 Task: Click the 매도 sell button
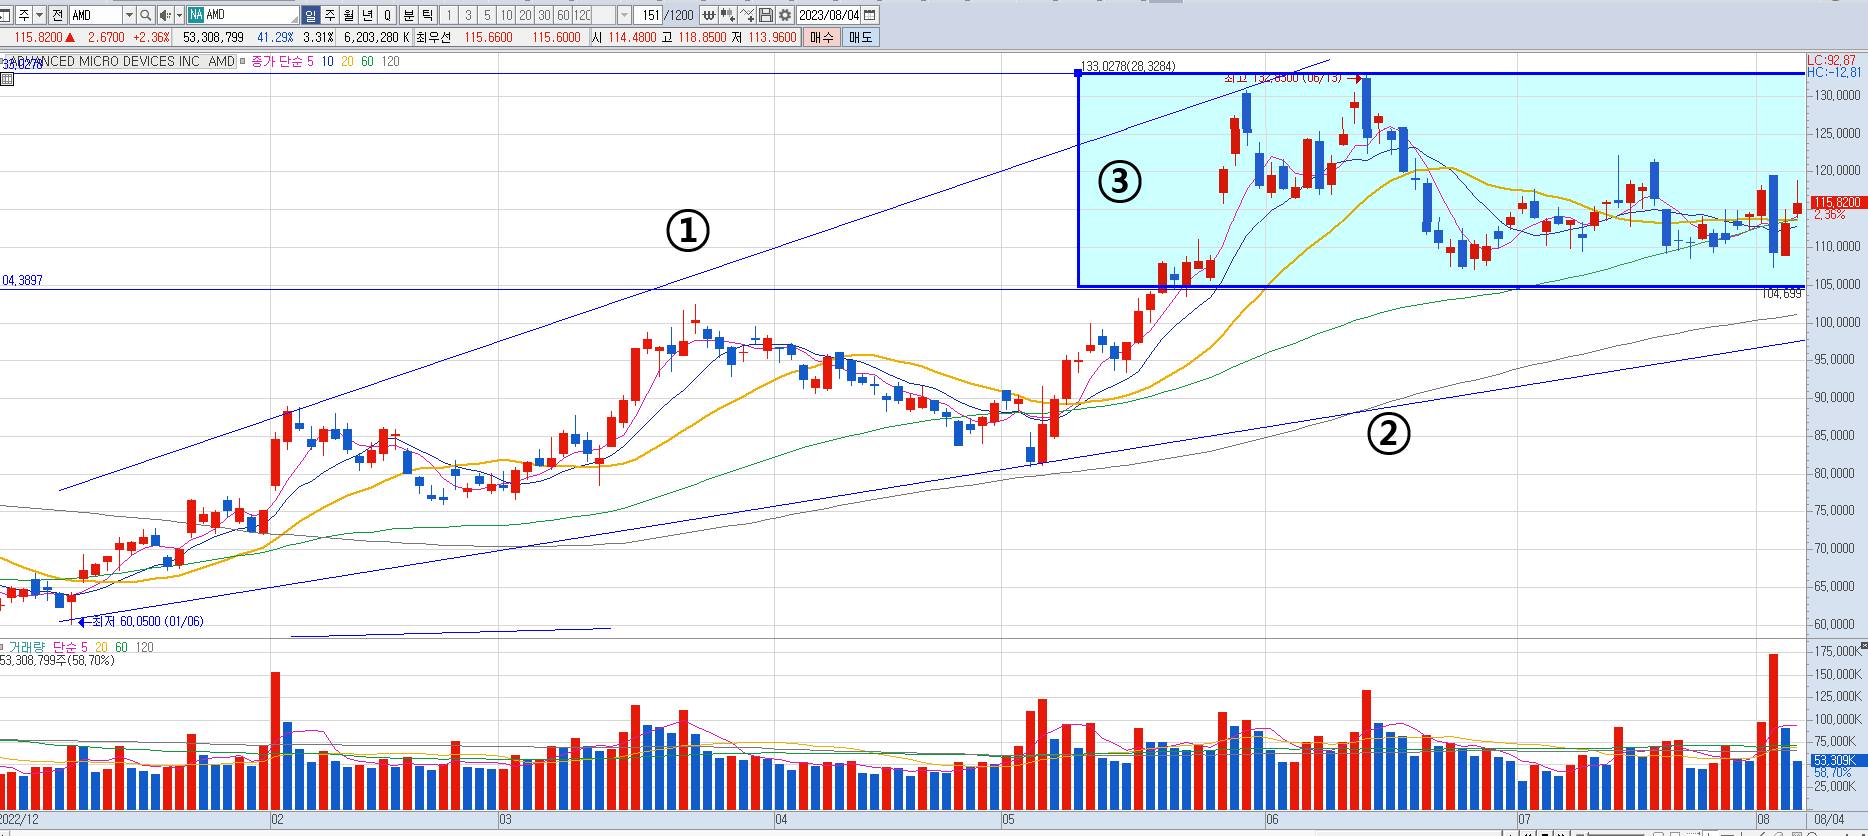point(861,37)
